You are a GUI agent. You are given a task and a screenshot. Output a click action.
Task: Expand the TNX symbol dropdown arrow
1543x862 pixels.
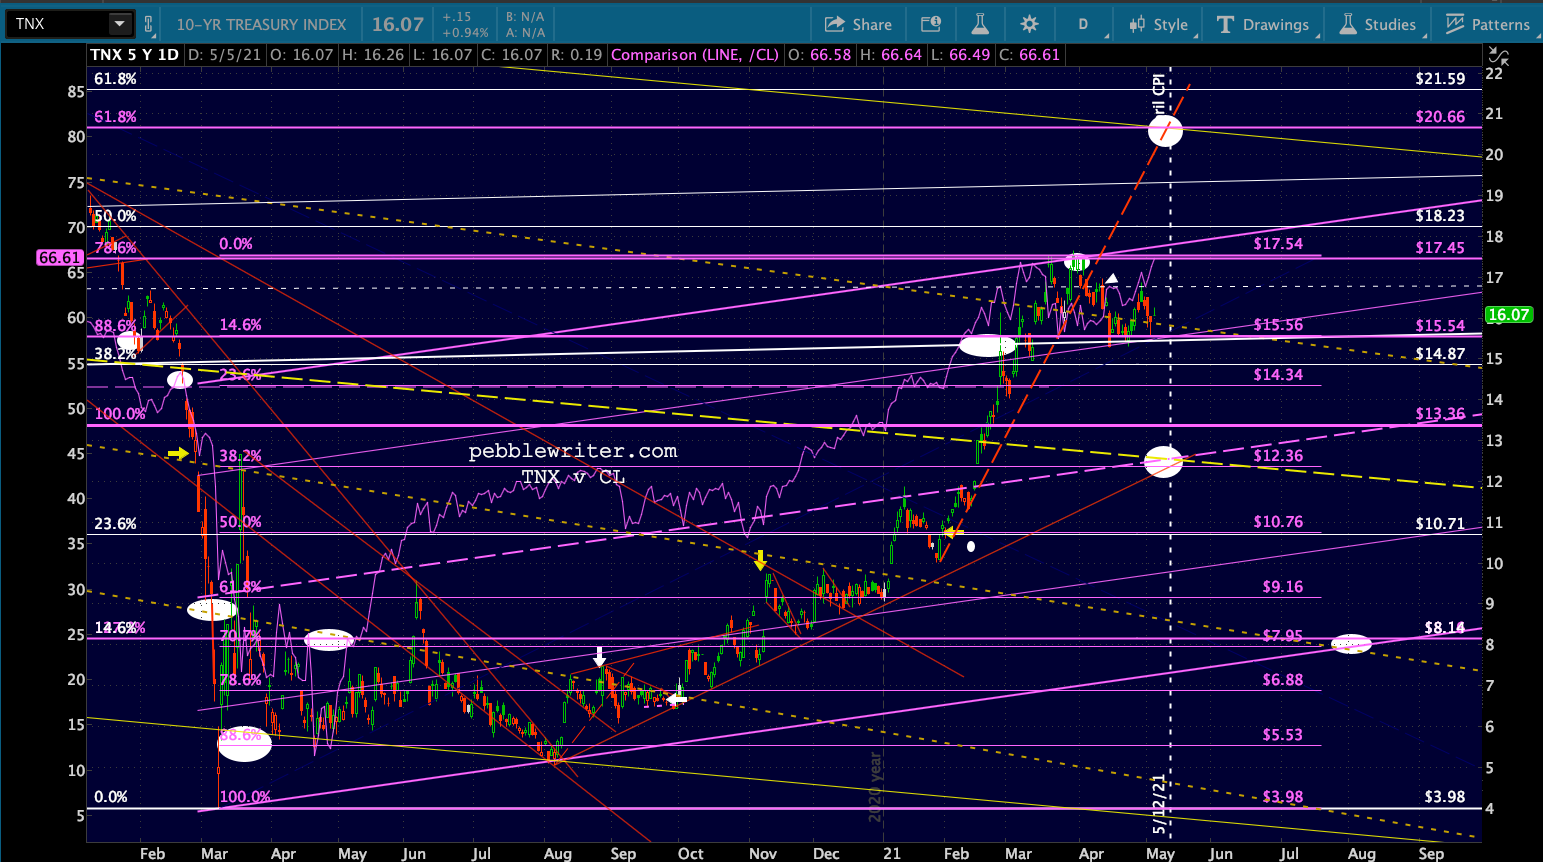(x=119, y=24)
